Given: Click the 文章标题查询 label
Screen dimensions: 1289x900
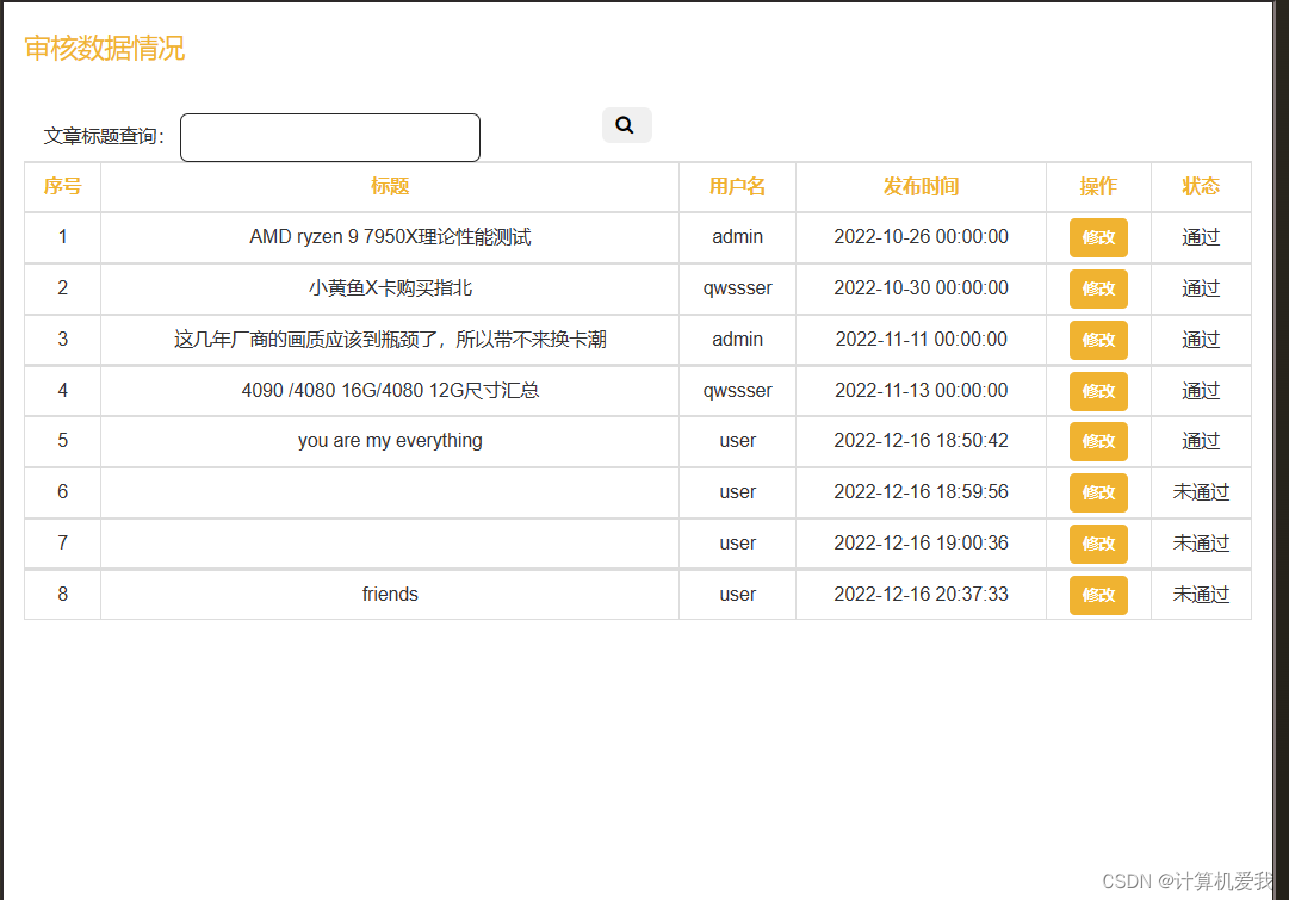Looking at the screenshot, I should coord(104,136).
